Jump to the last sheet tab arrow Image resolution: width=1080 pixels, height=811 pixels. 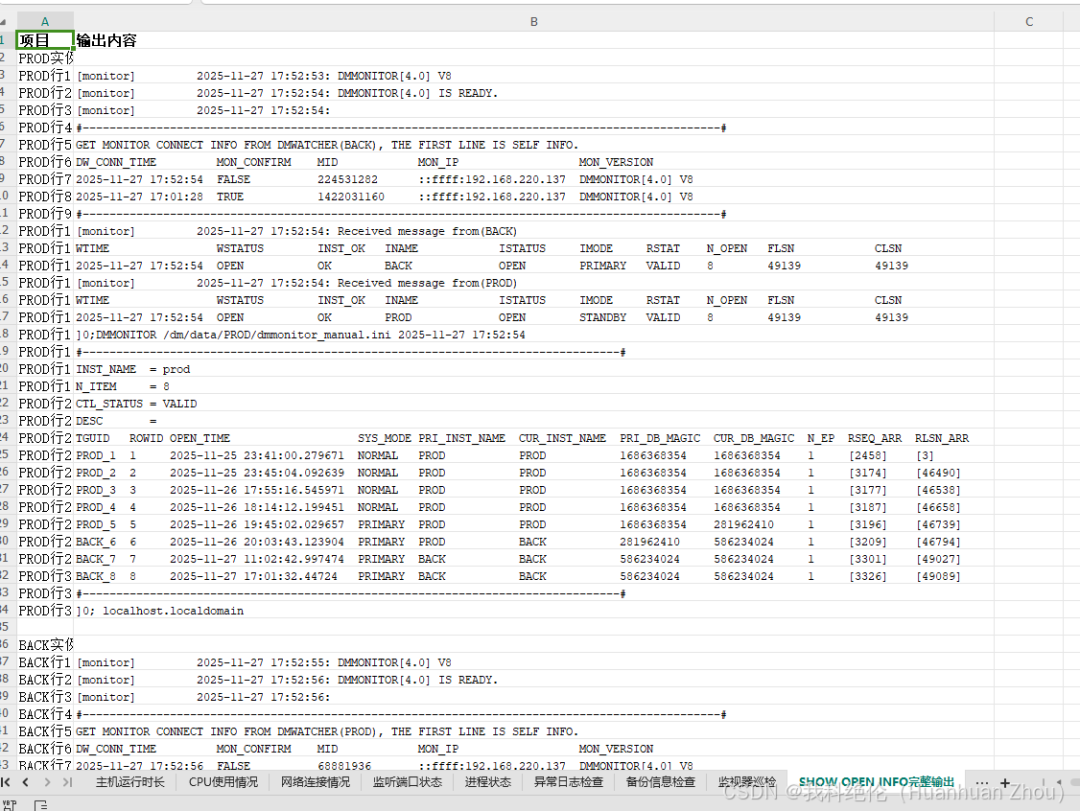[67, 782]
